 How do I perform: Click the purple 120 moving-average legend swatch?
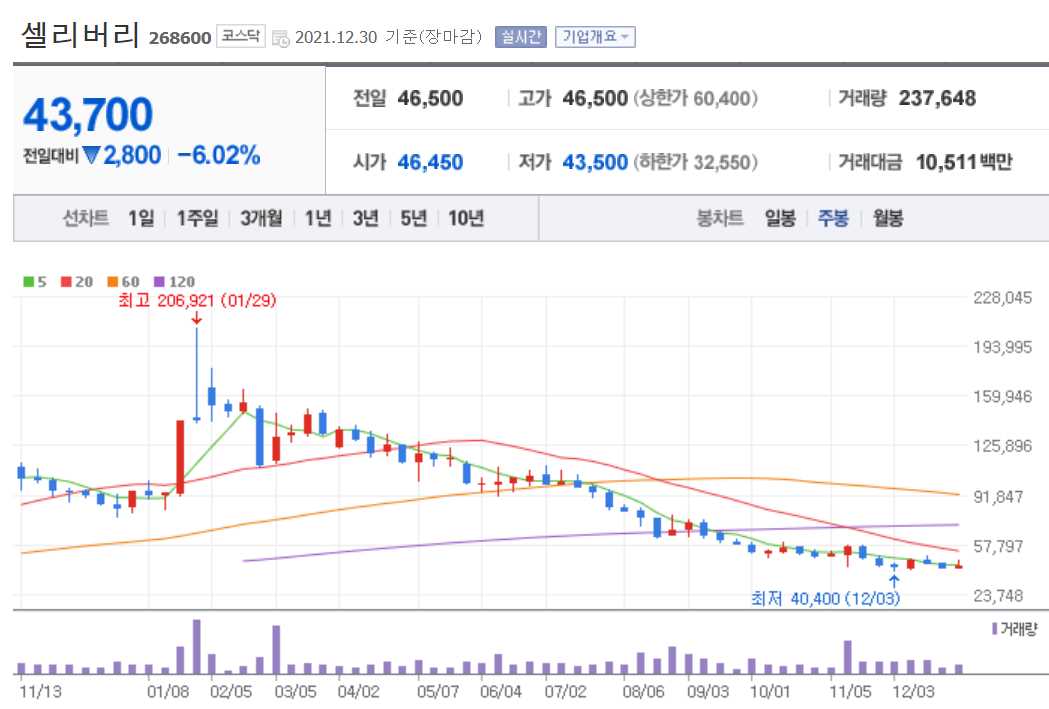click(159, 282)
